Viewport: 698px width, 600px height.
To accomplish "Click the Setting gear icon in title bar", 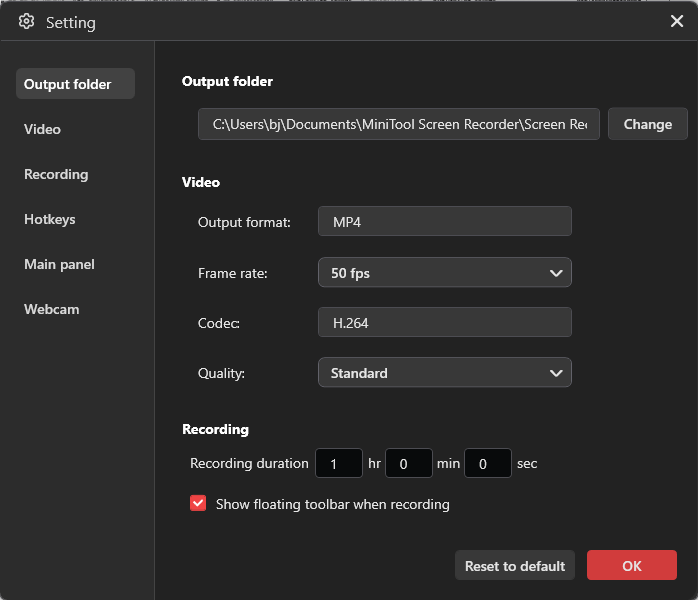I will pyautogui.click(x=26, y=21).
